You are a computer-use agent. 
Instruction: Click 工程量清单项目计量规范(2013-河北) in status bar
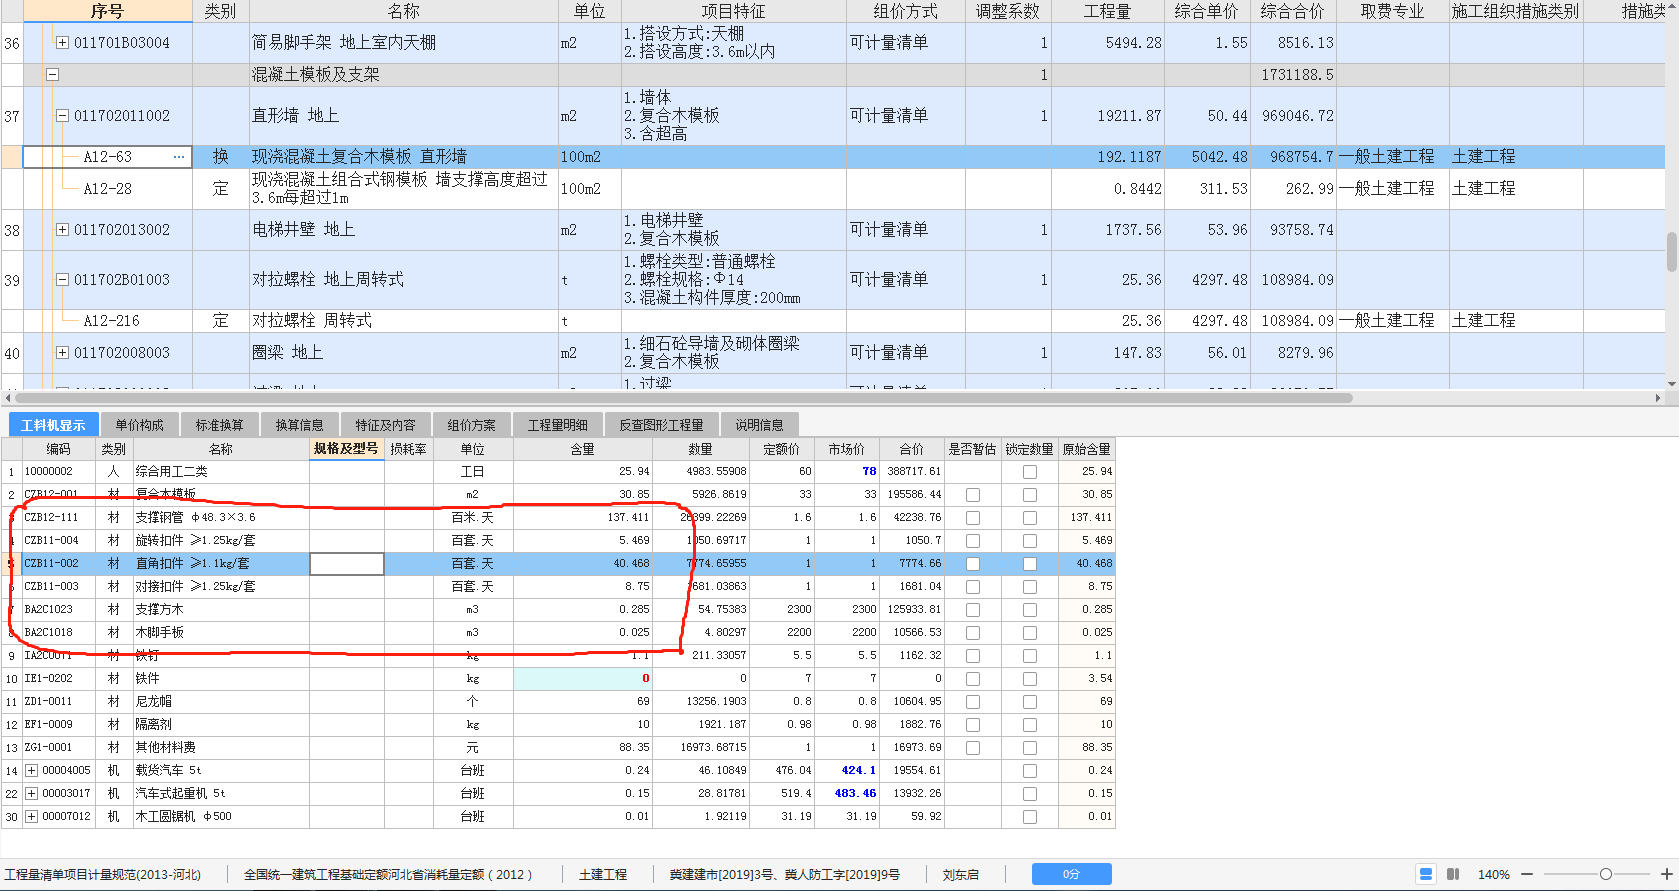tap(102, 875)
